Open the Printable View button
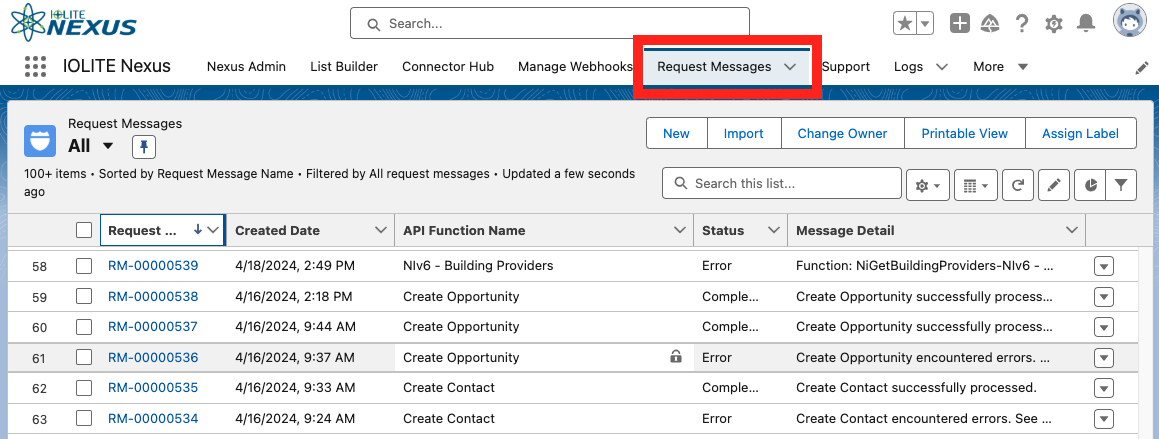 (x=965, y=133)
